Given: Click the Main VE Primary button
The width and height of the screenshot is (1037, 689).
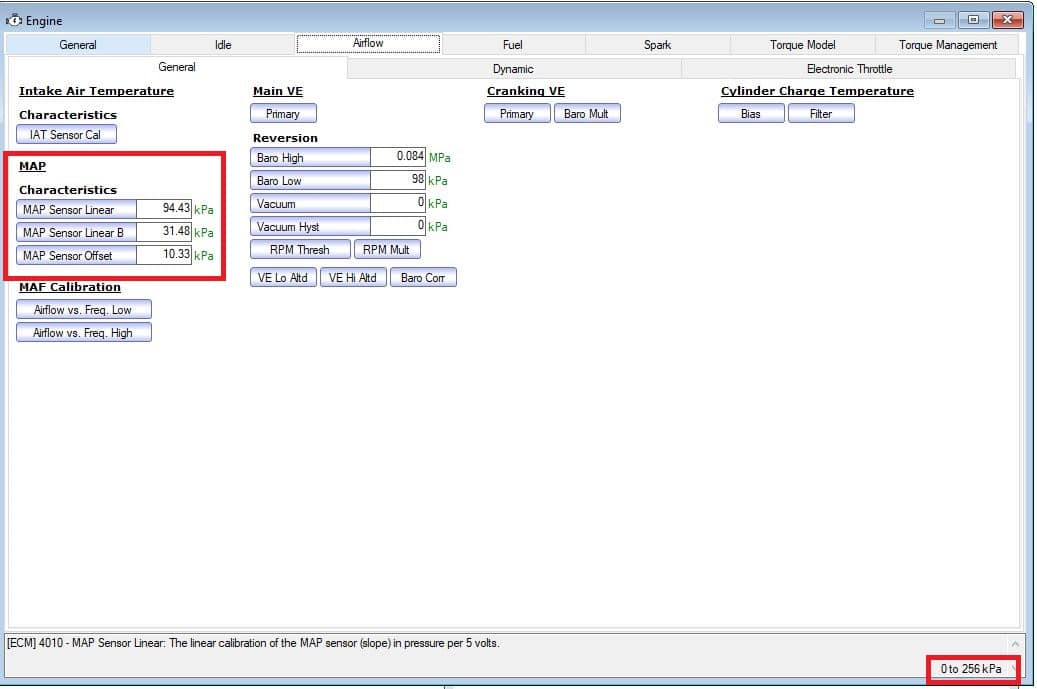Looking at the screenshot, I should click(283, 114).
